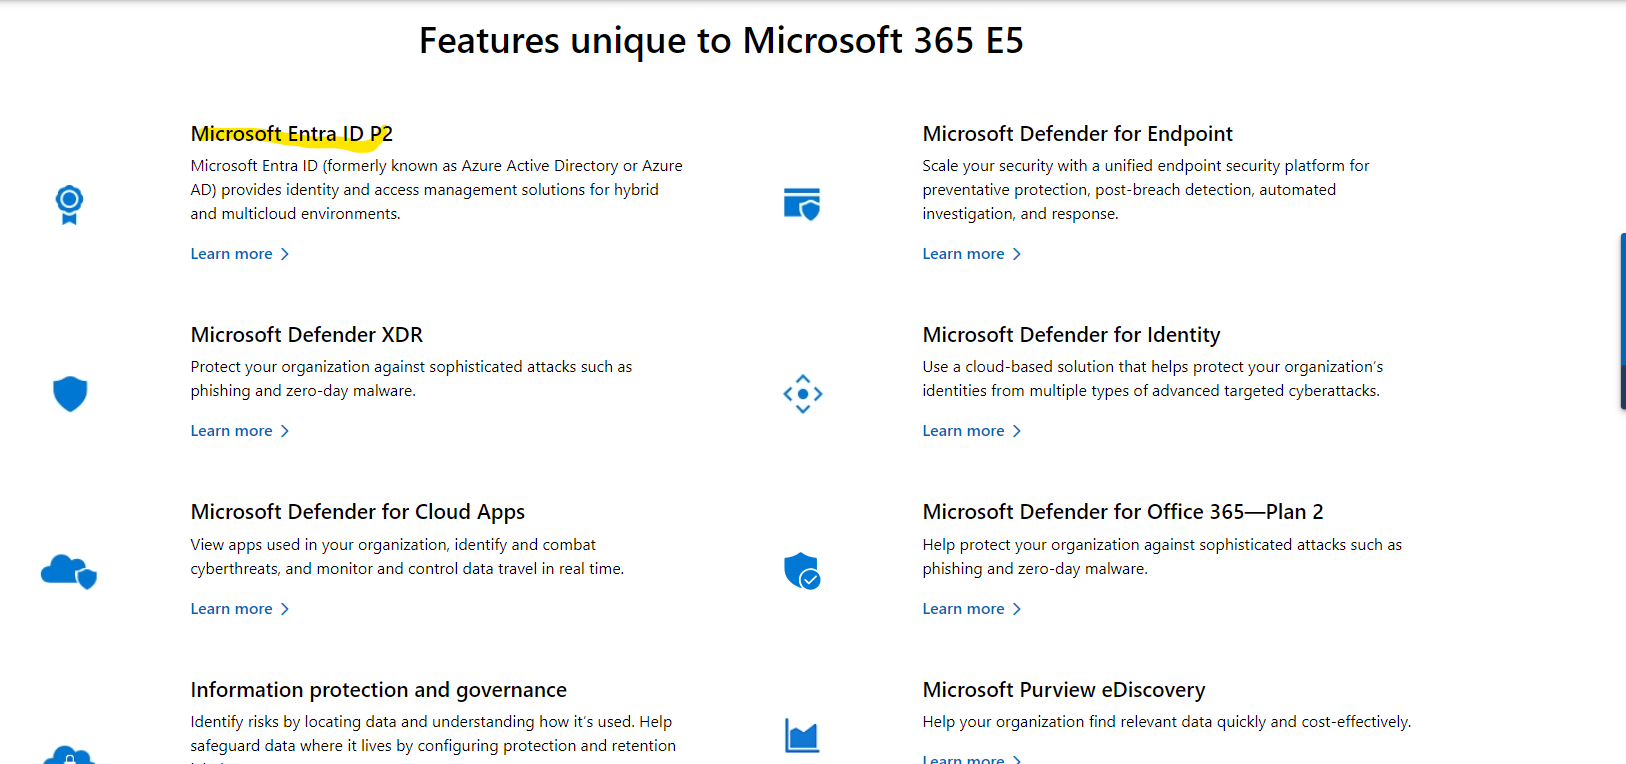Click the Defender for Office 365 shield-check icon
Screen dimensions: 1626x764
(x=802, y=571)
